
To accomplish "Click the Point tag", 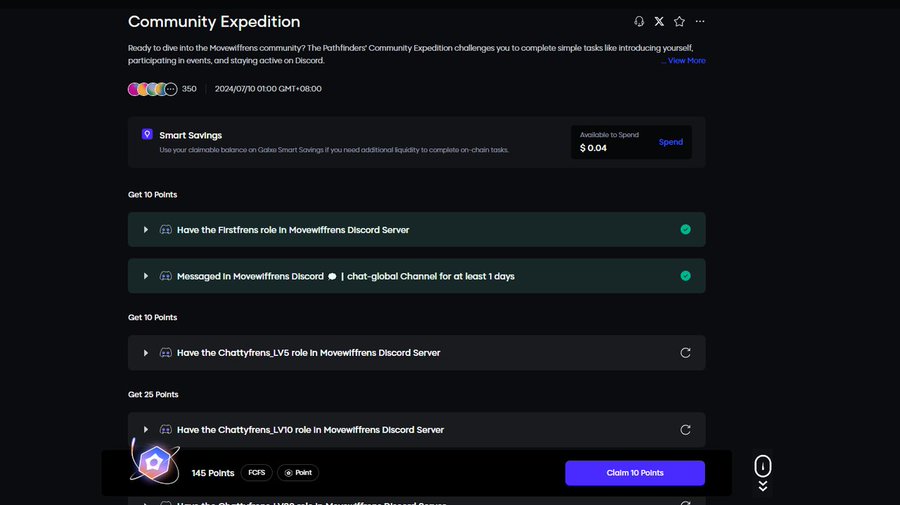I will (298, 473).
